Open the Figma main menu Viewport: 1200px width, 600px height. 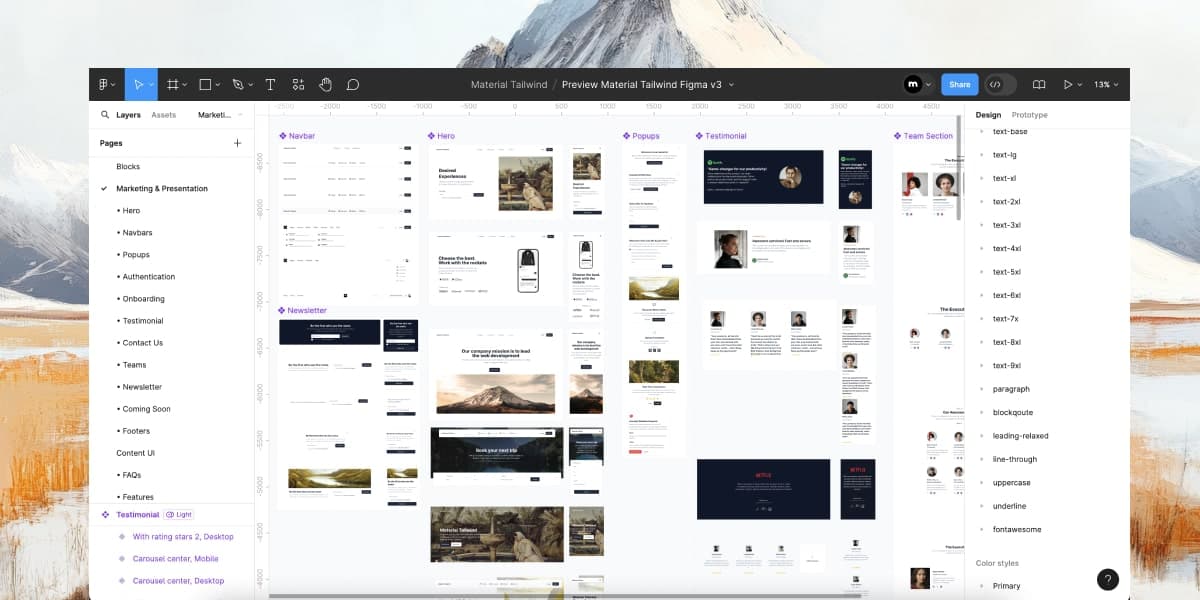click(105, 85)
